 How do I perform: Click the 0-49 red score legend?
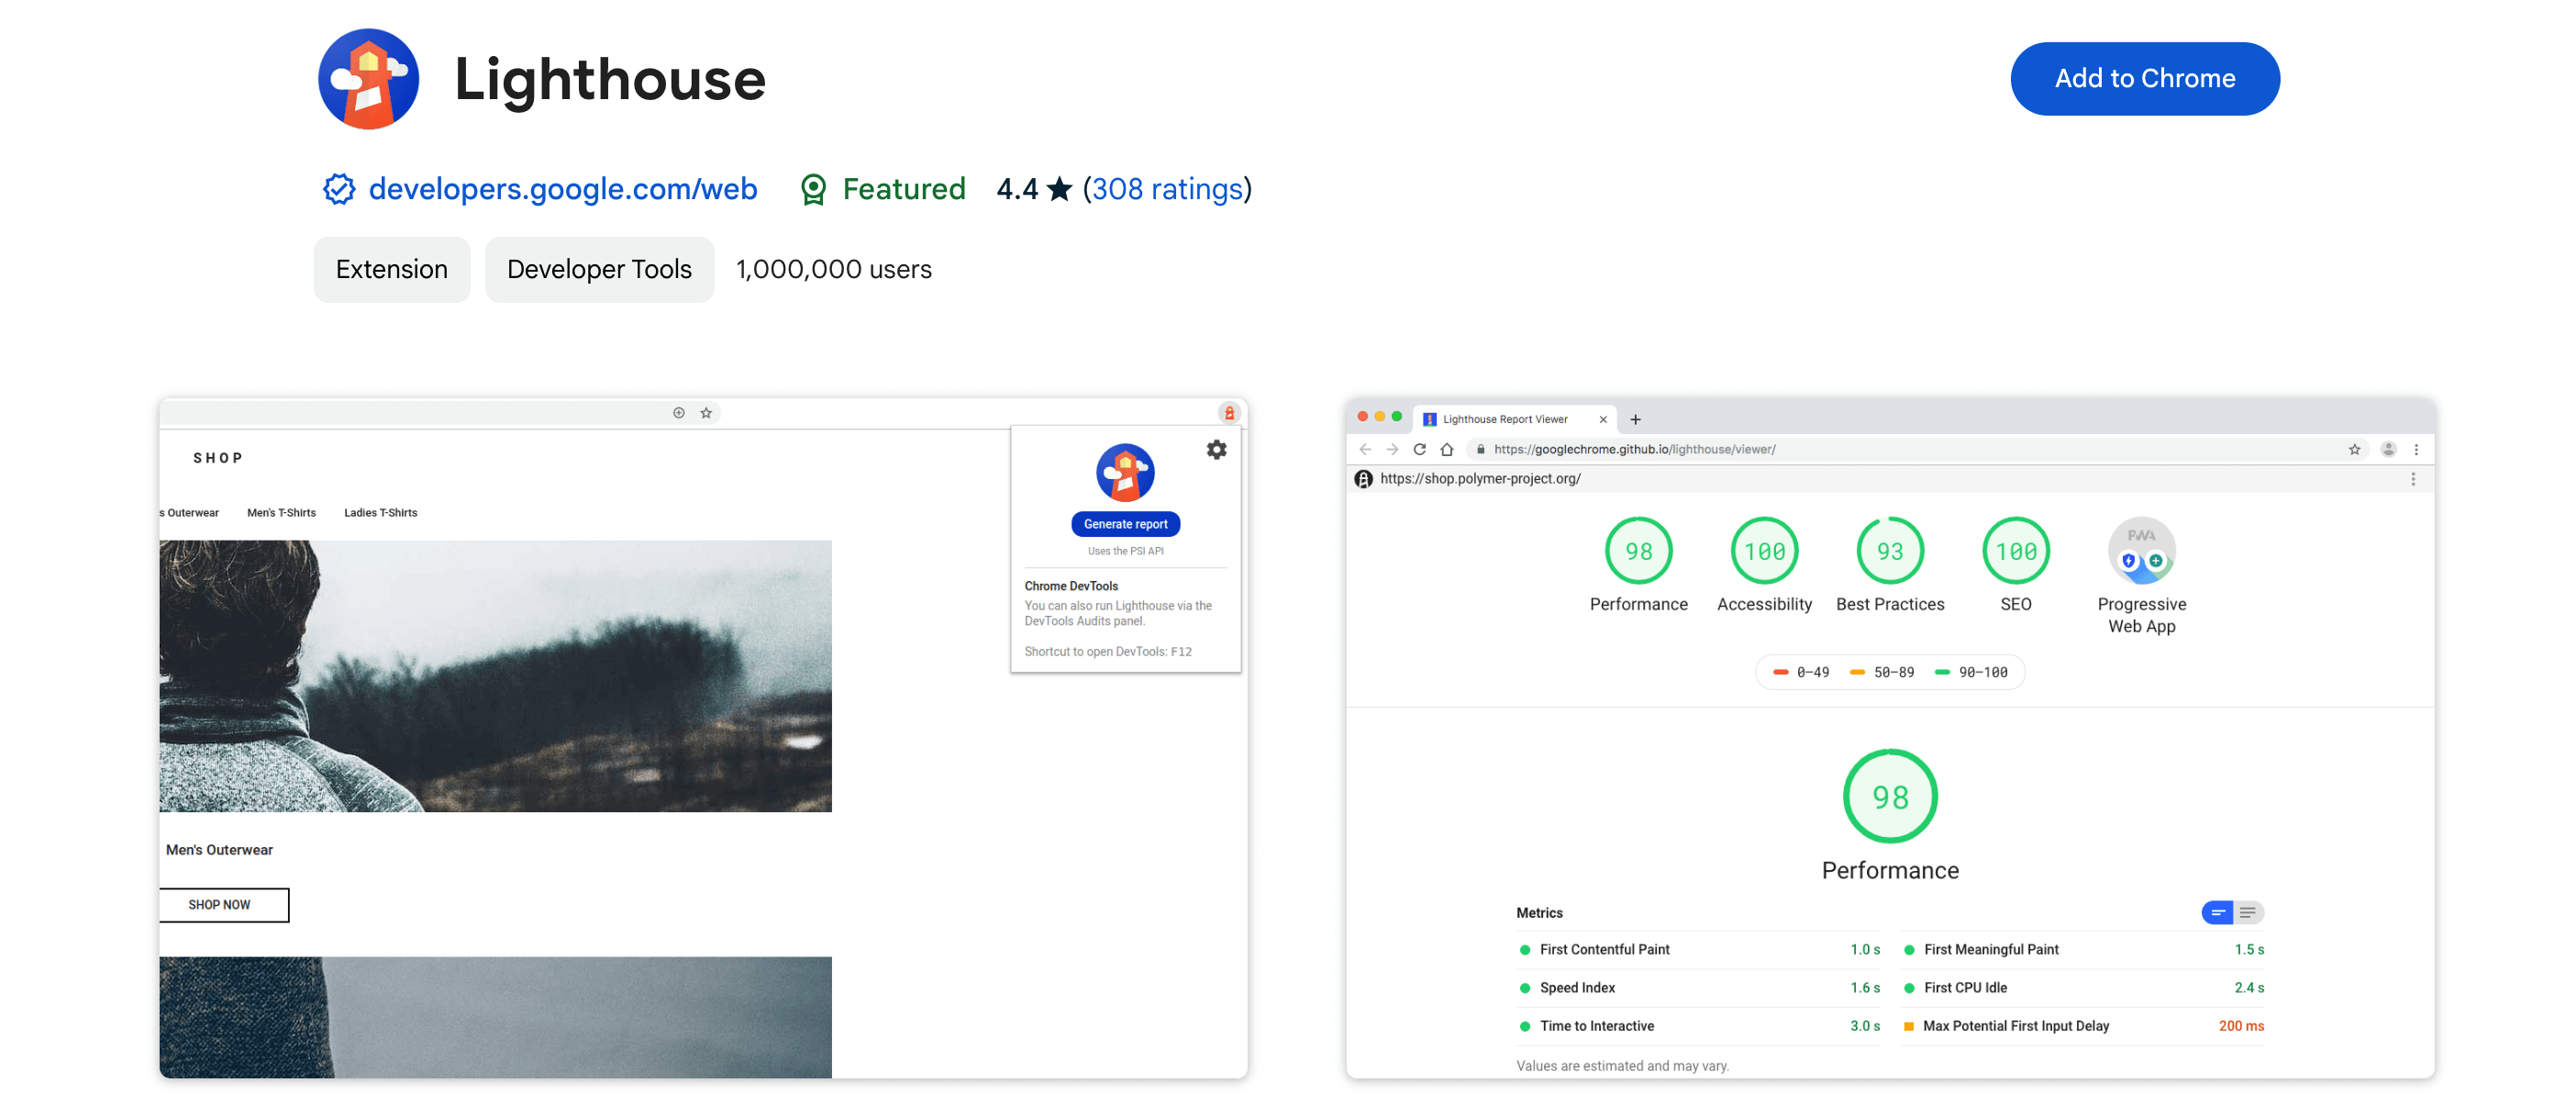pyautogui.click(x=1800, y=672)
